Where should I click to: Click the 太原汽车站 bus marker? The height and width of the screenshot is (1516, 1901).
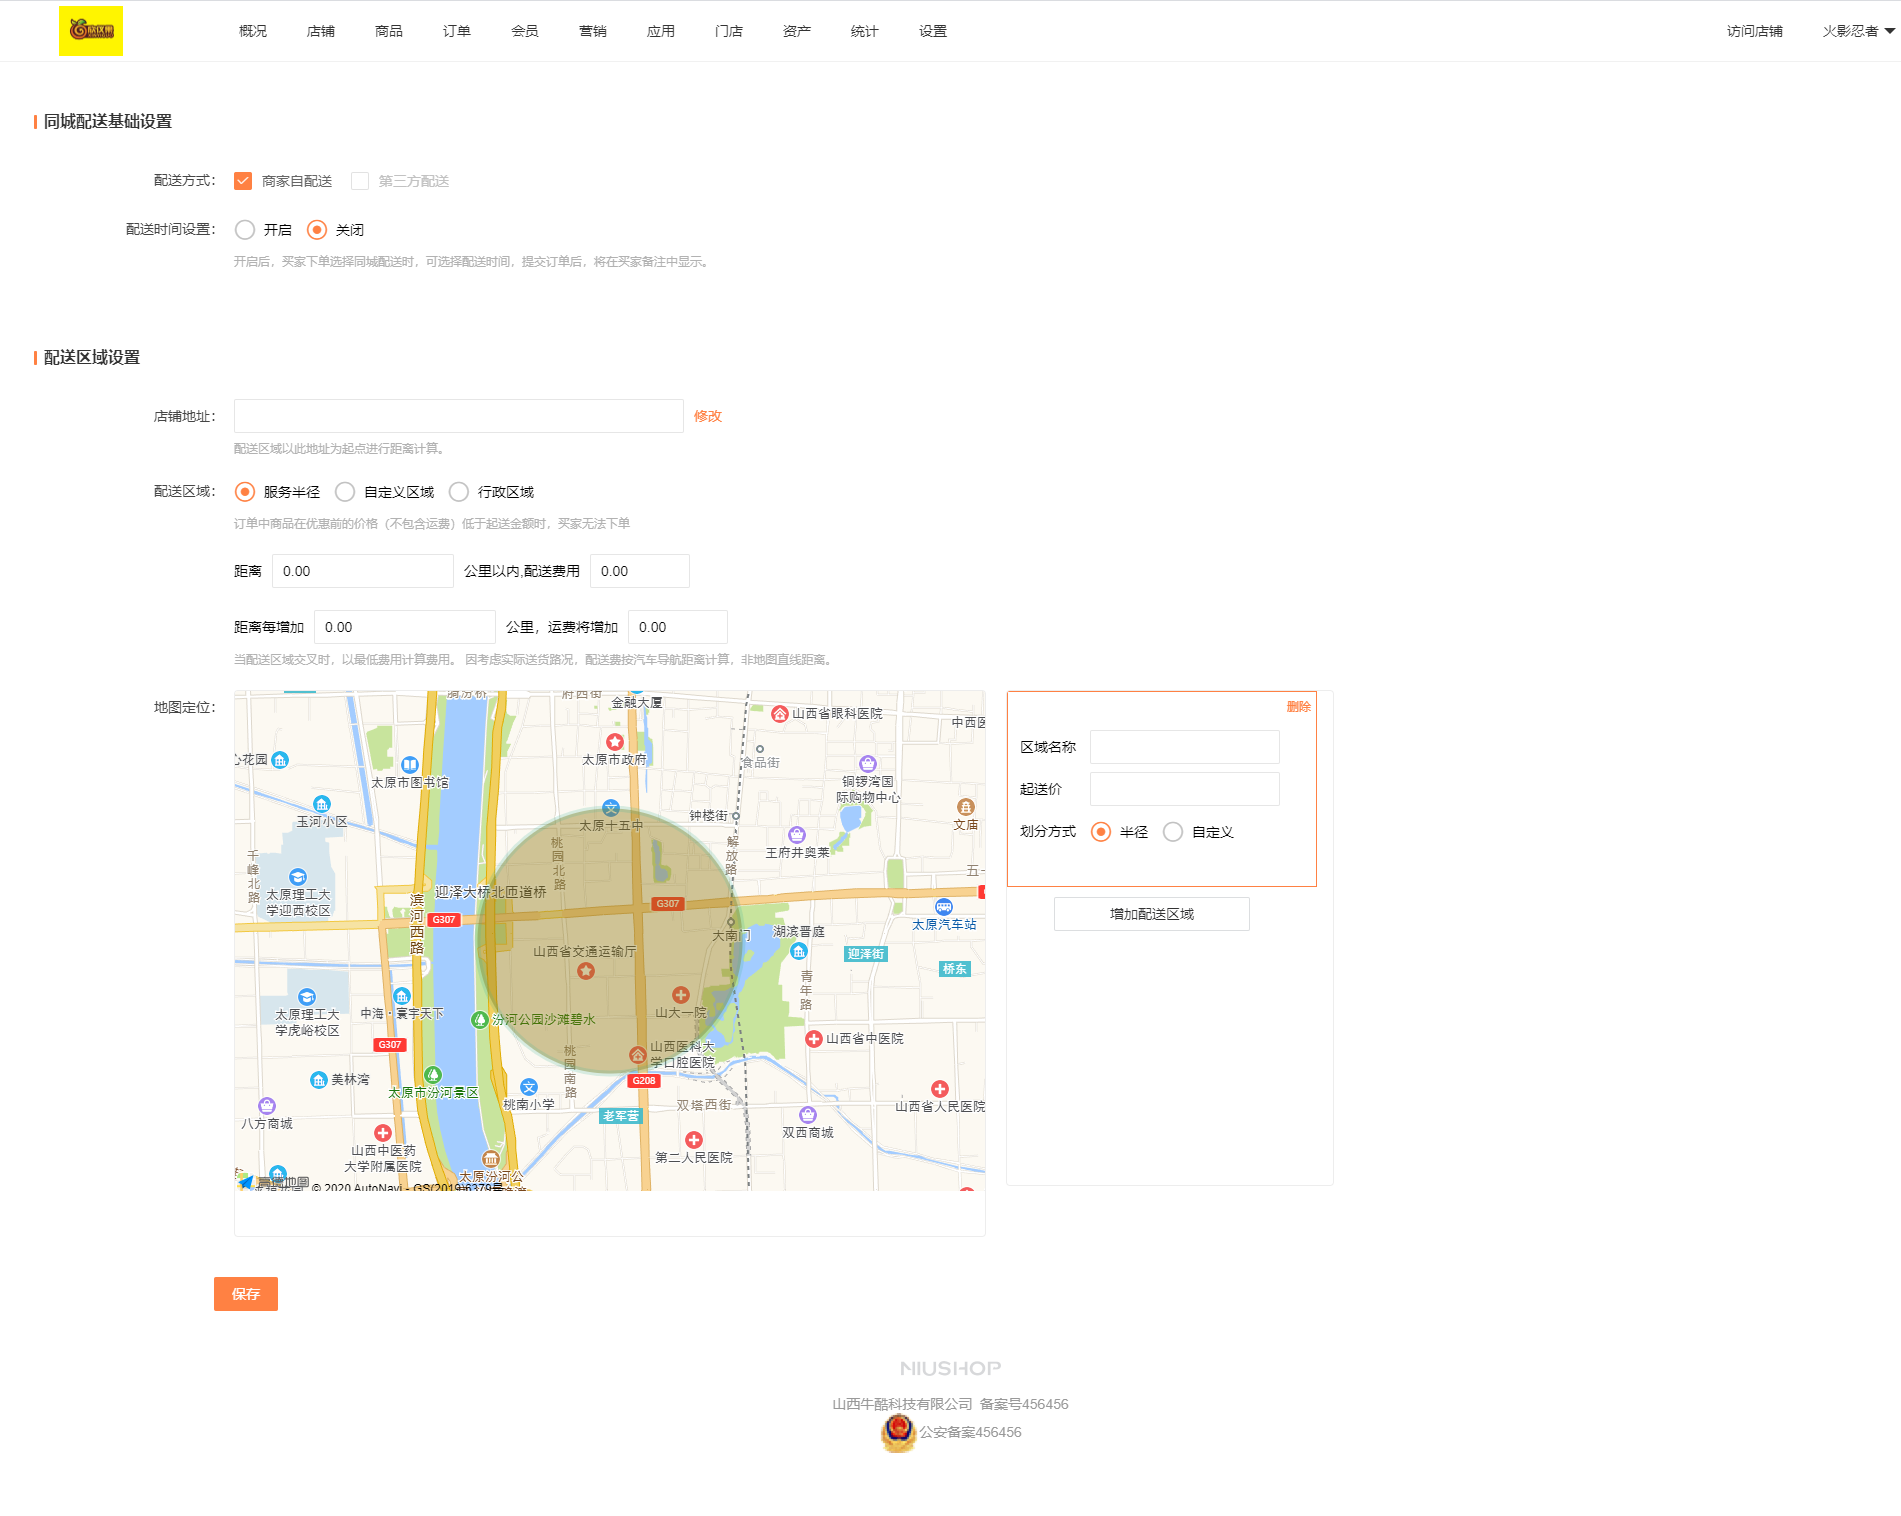(x=944, y=907)
